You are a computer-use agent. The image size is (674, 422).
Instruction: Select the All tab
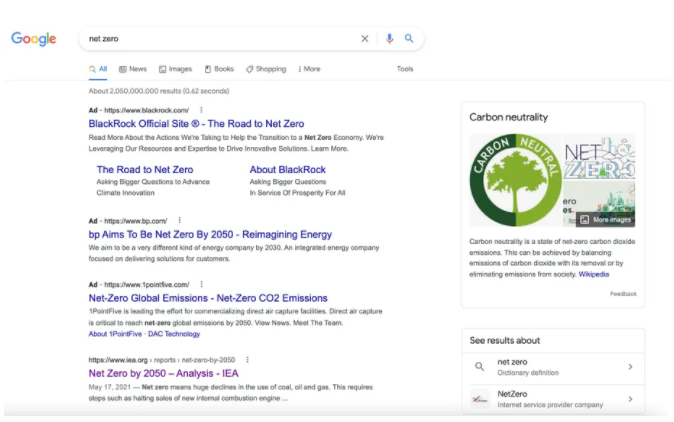pos(98,69)
